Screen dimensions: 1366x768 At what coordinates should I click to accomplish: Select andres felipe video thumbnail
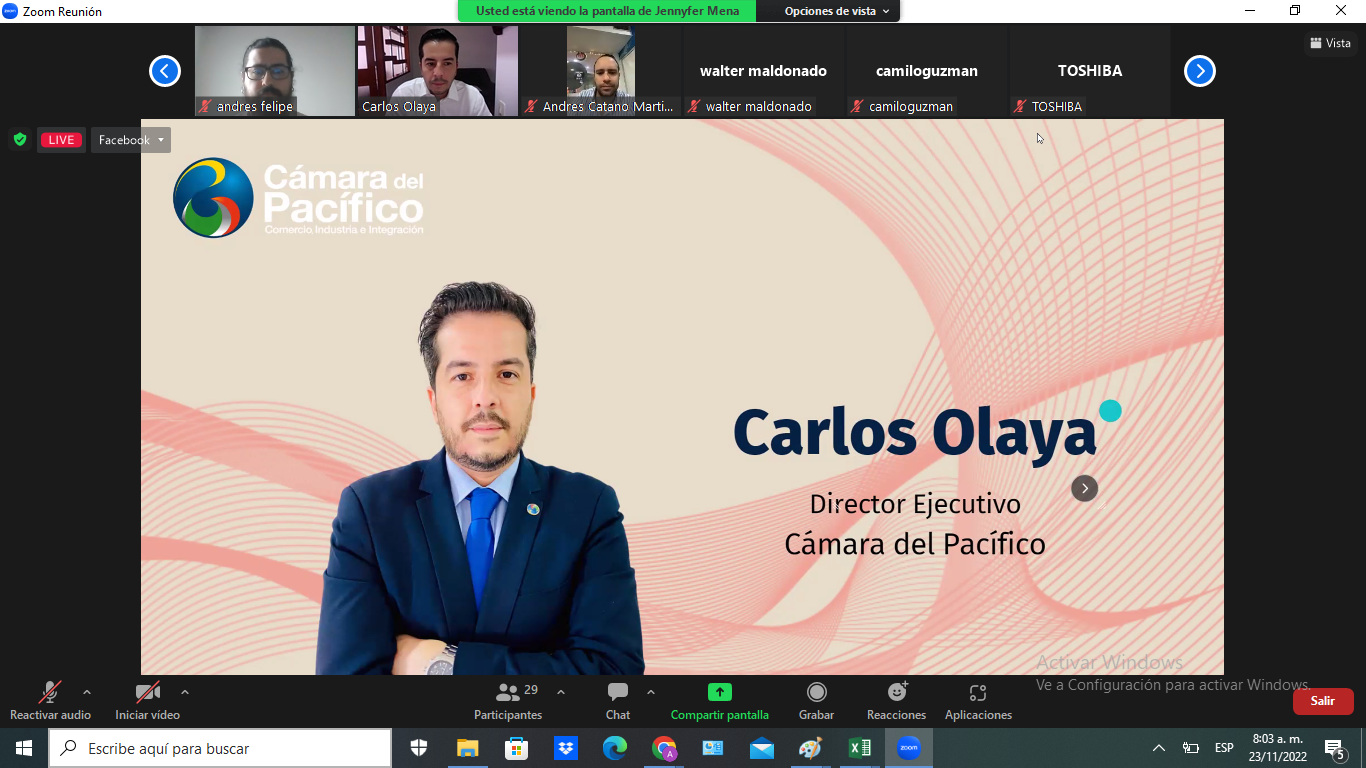275,71
